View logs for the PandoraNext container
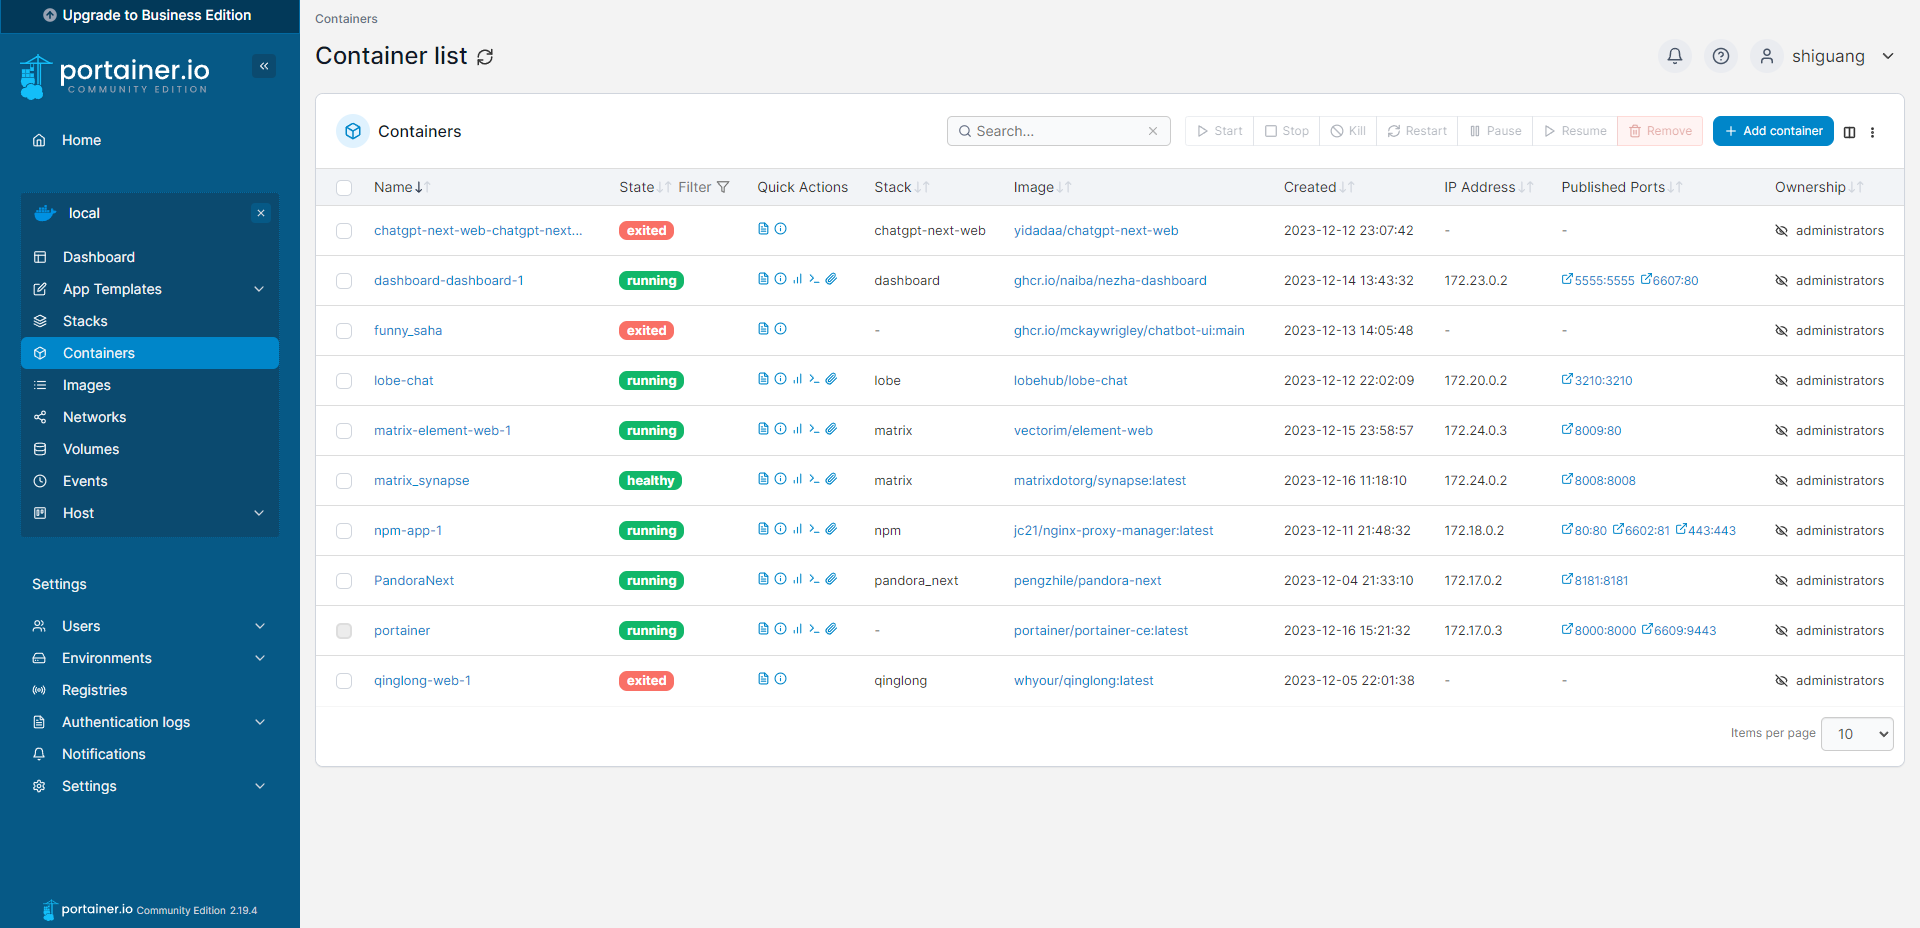This screenshot has width=1920, height=928. (x=763, y=579)
